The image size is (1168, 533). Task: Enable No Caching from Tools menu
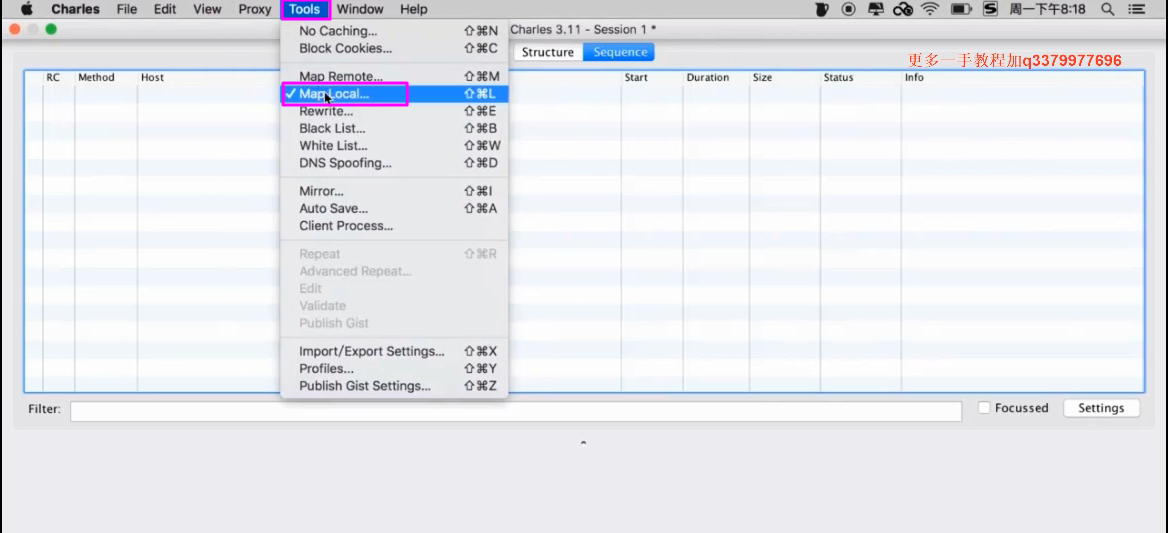(338, 31)
